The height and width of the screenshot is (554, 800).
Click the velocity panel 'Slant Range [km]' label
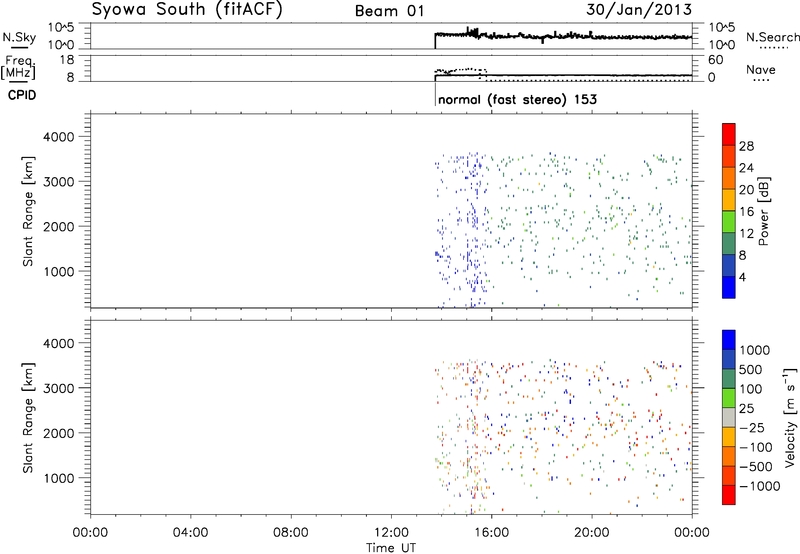pyautogui.click(x=28, y=418)
